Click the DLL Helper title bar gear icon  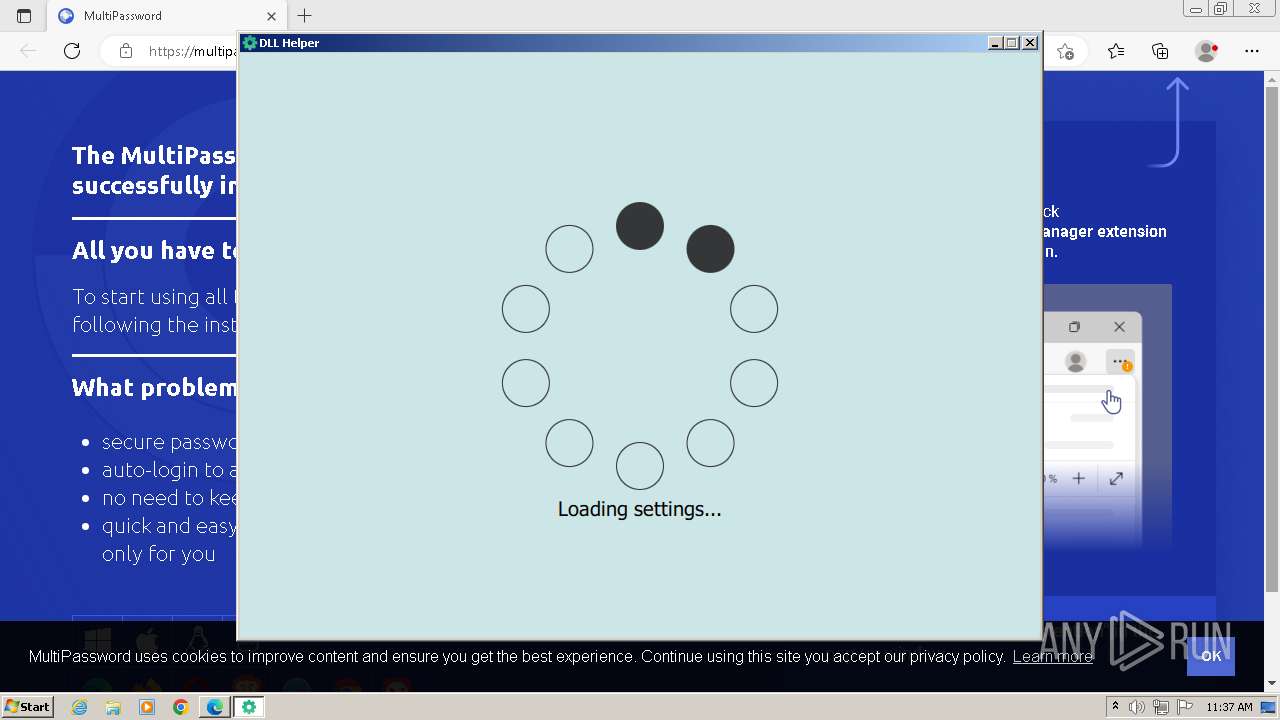pyautogui.click(x=249, y=43)
